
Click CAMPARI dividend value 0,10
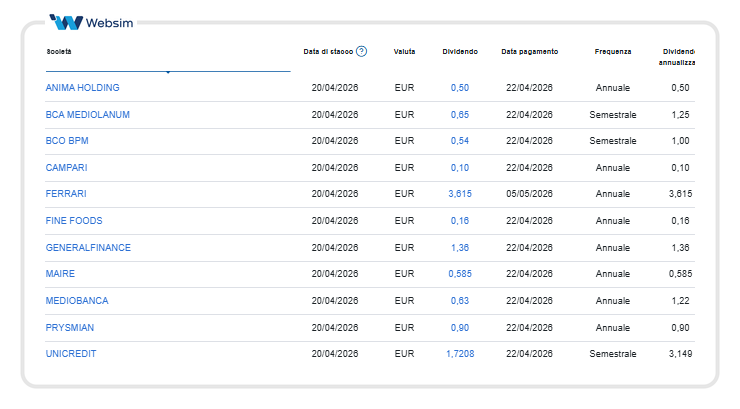click(x=460, y=167)
